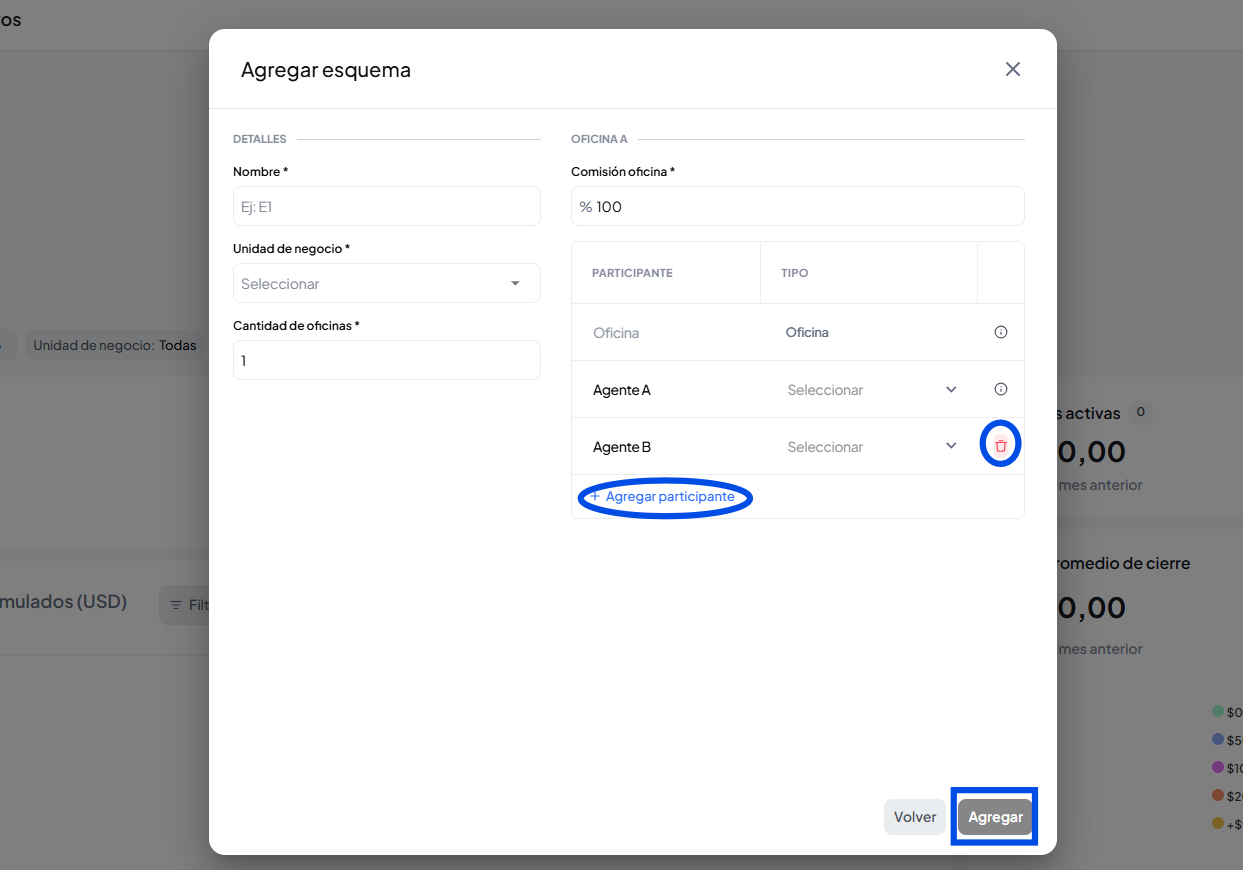Close the Agregar esquema dialog
The height and width of the screenshot is (870, 1243).
pos(1012,69)
